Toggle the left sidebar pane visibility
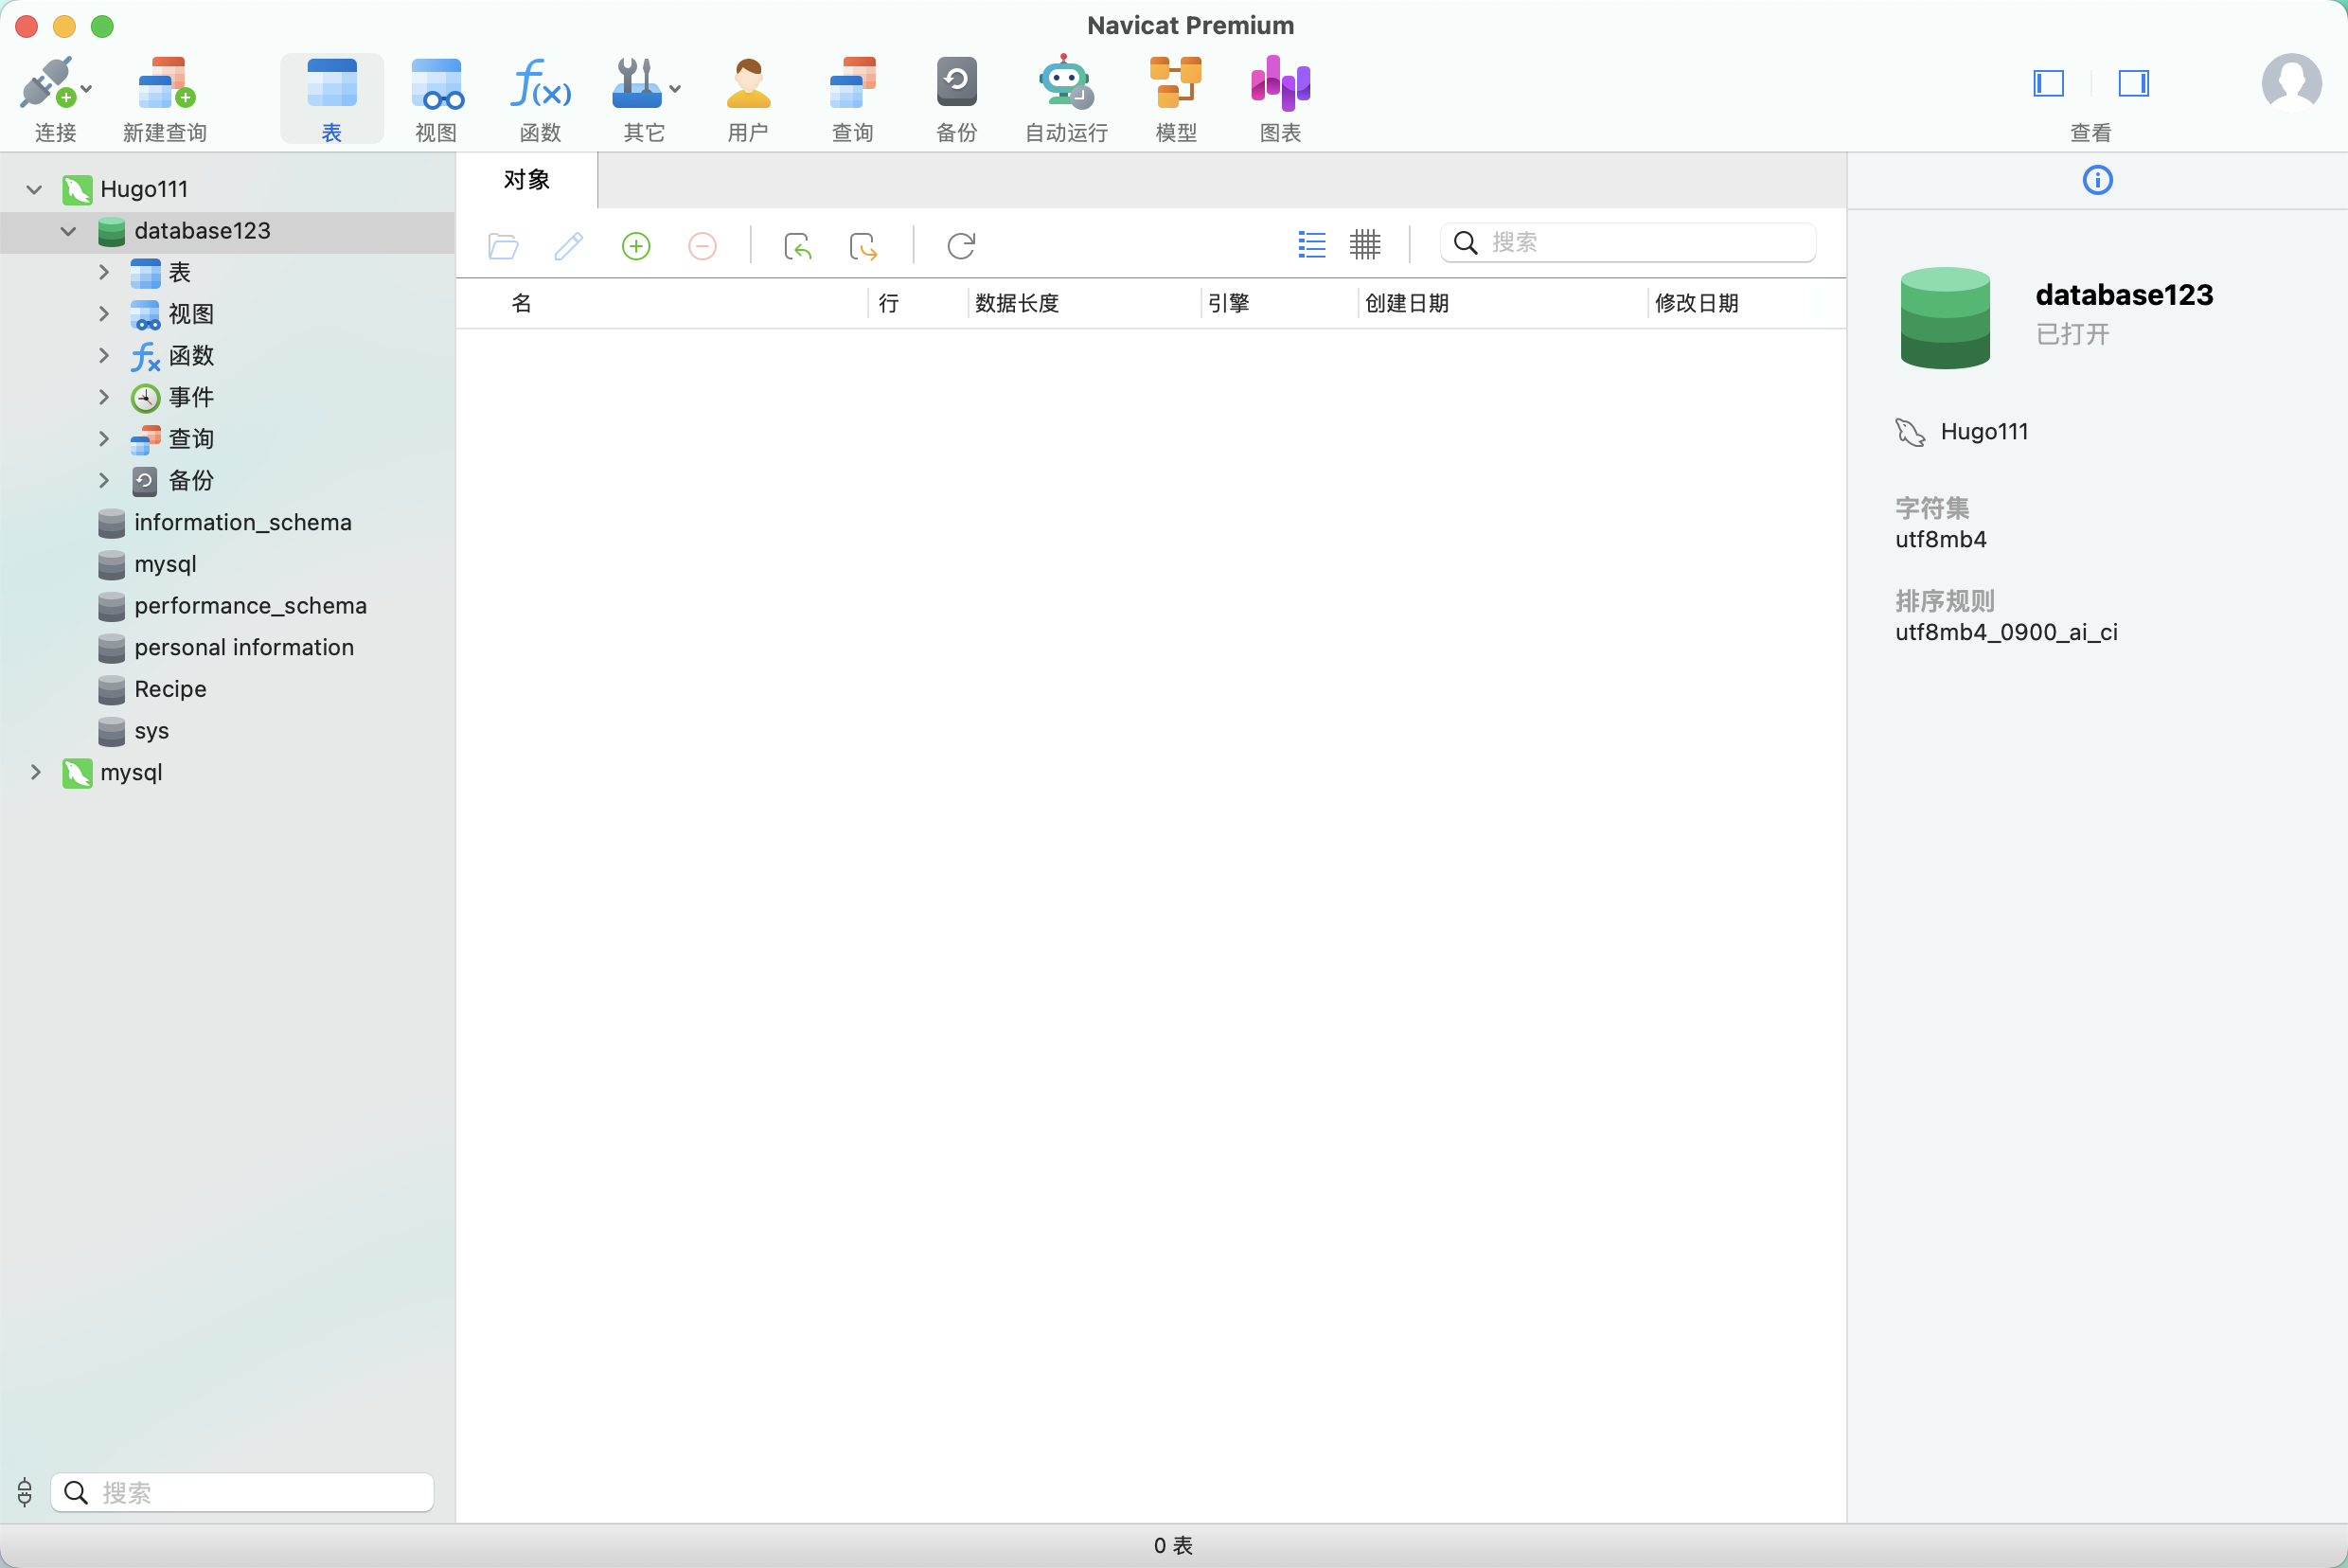The image size is (2348, 1568). click(x=2048, y=83)
